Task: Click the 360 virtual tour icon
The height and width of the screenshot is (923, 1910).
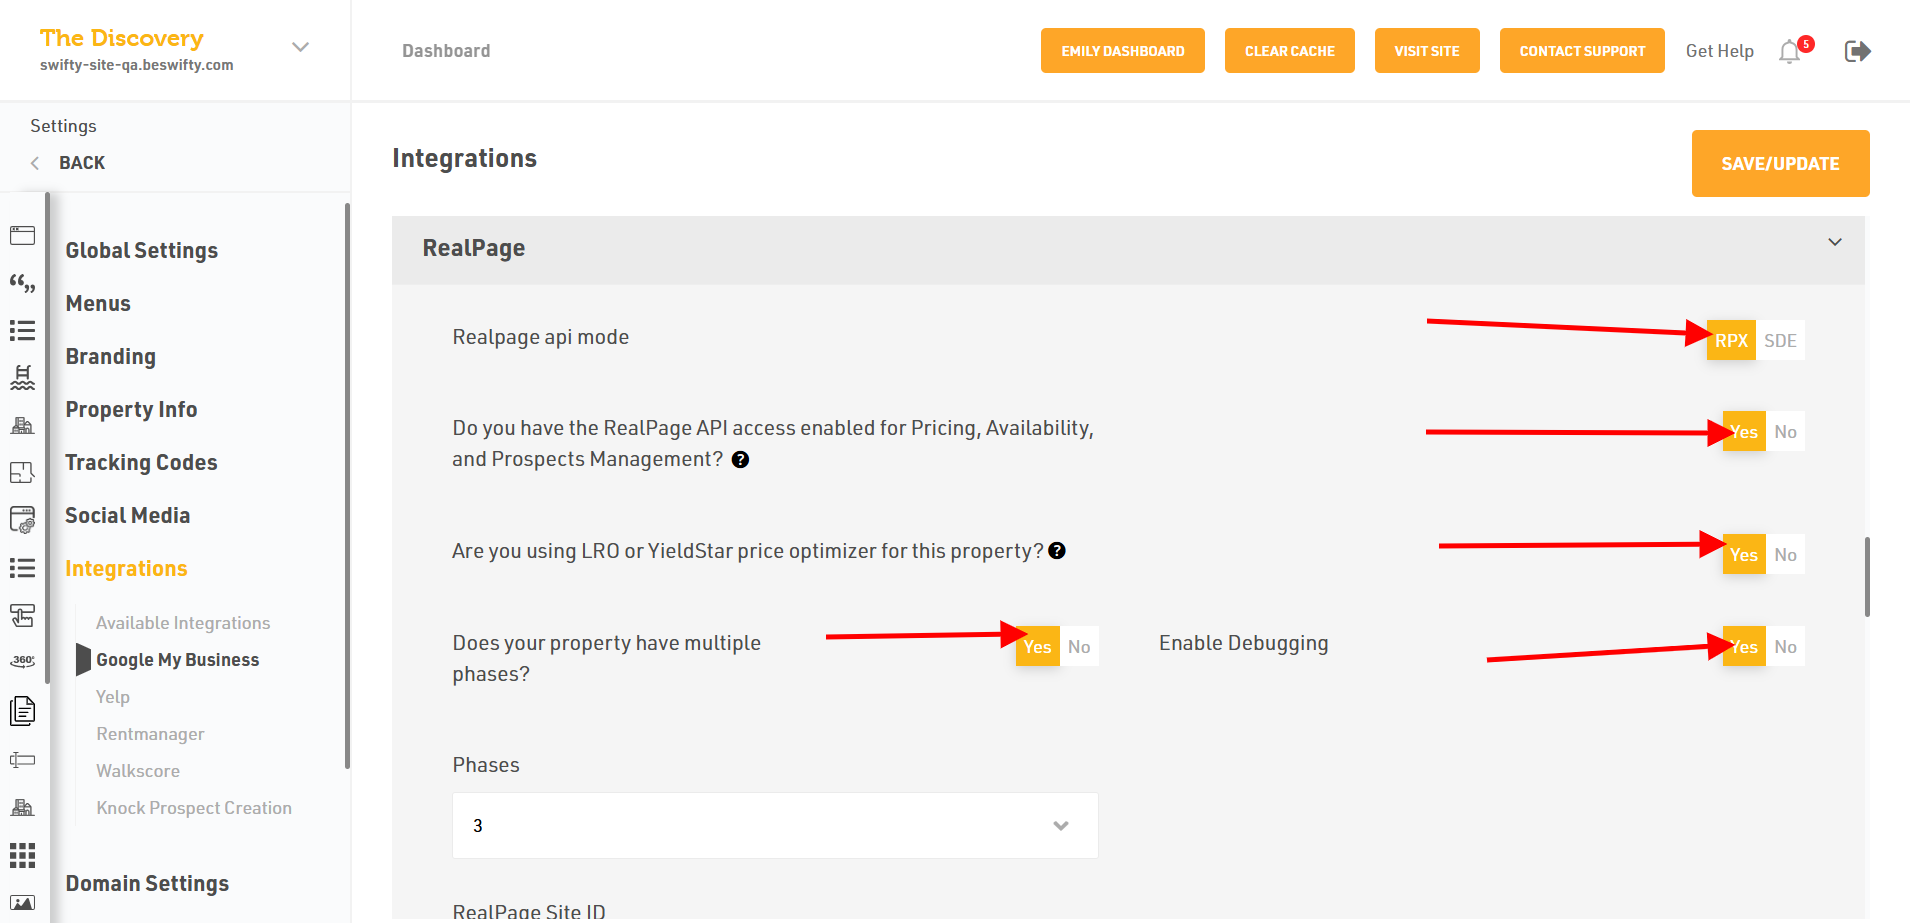Action: [x=22, y=661]
